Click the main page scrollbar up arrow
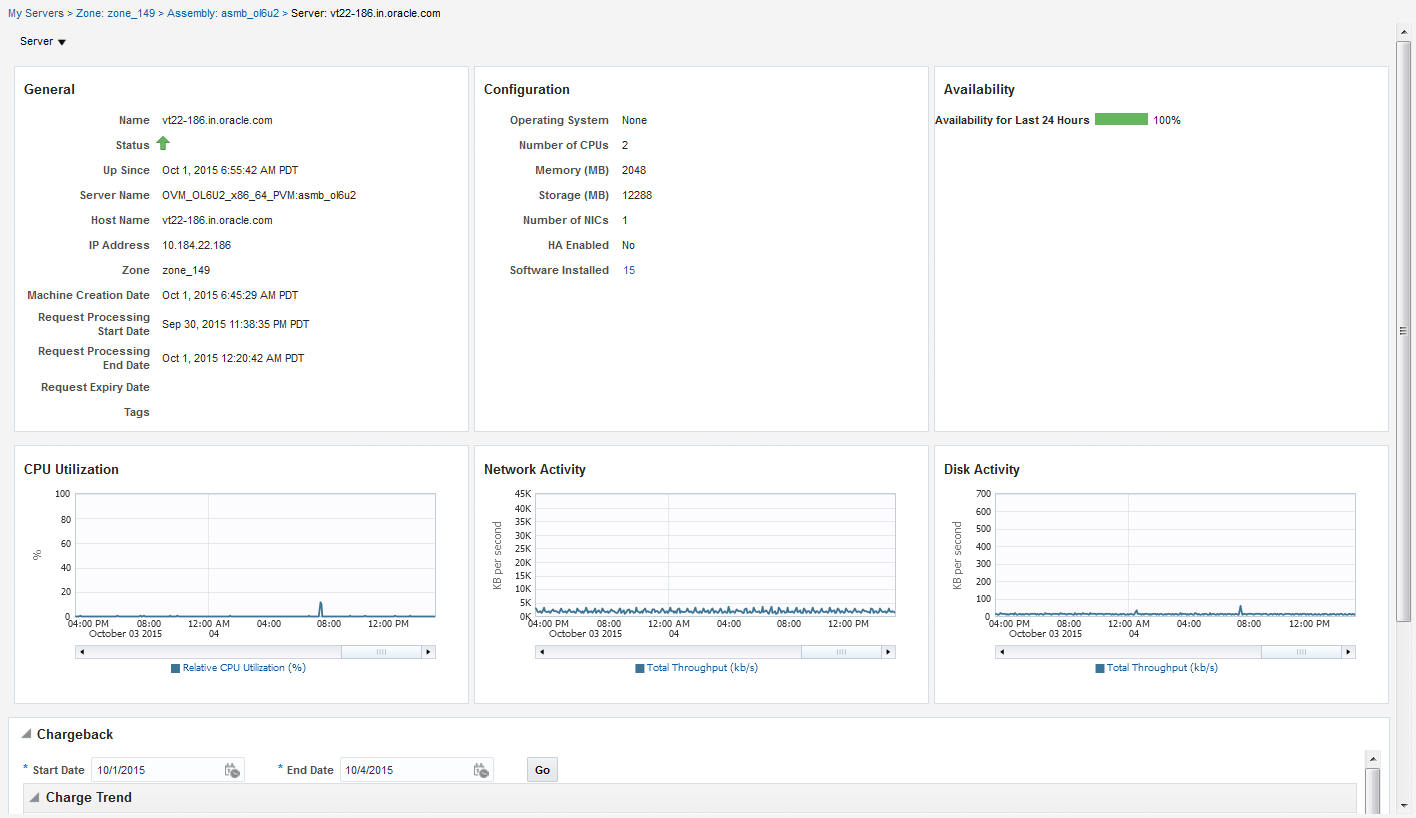 click(1403, 33)
